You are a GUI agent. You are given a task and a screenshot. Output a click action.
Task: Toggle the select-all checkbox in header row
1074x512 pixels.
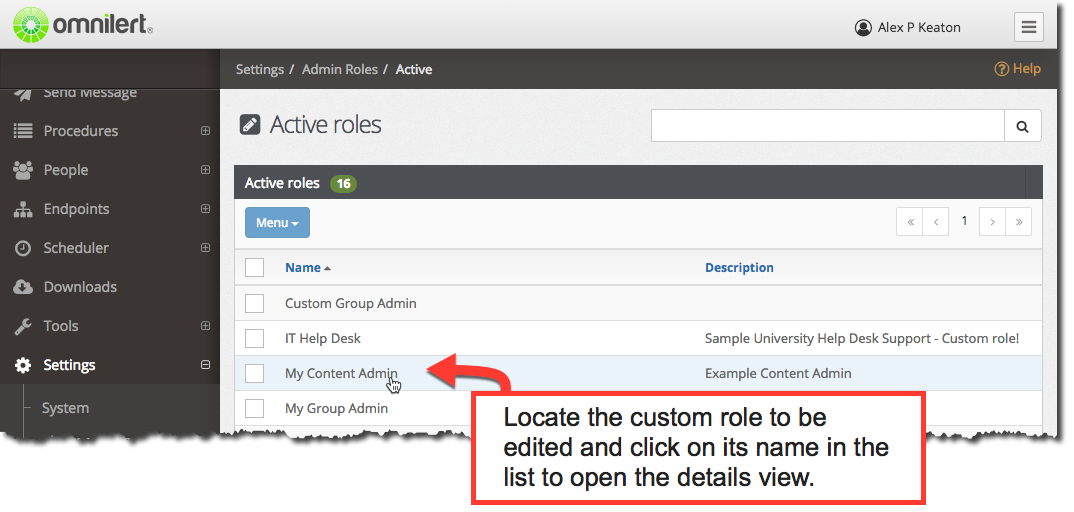click(255, 268)
